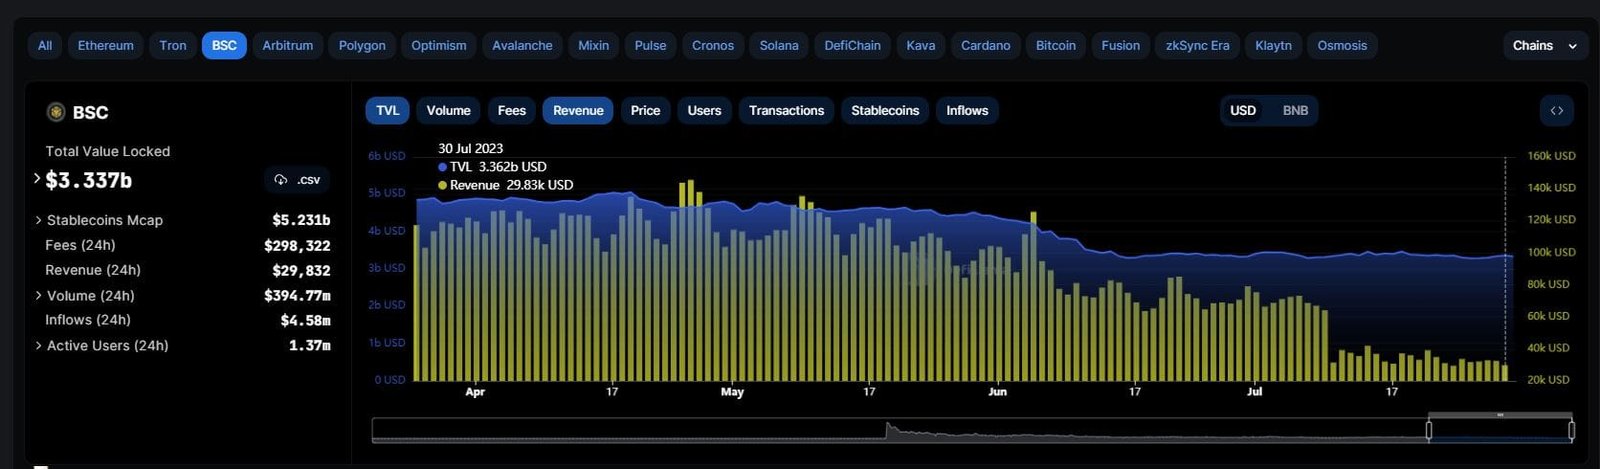This screenshot has width=1600, height=469.
Task: Open the Mixin chain link
Action: 593,45
